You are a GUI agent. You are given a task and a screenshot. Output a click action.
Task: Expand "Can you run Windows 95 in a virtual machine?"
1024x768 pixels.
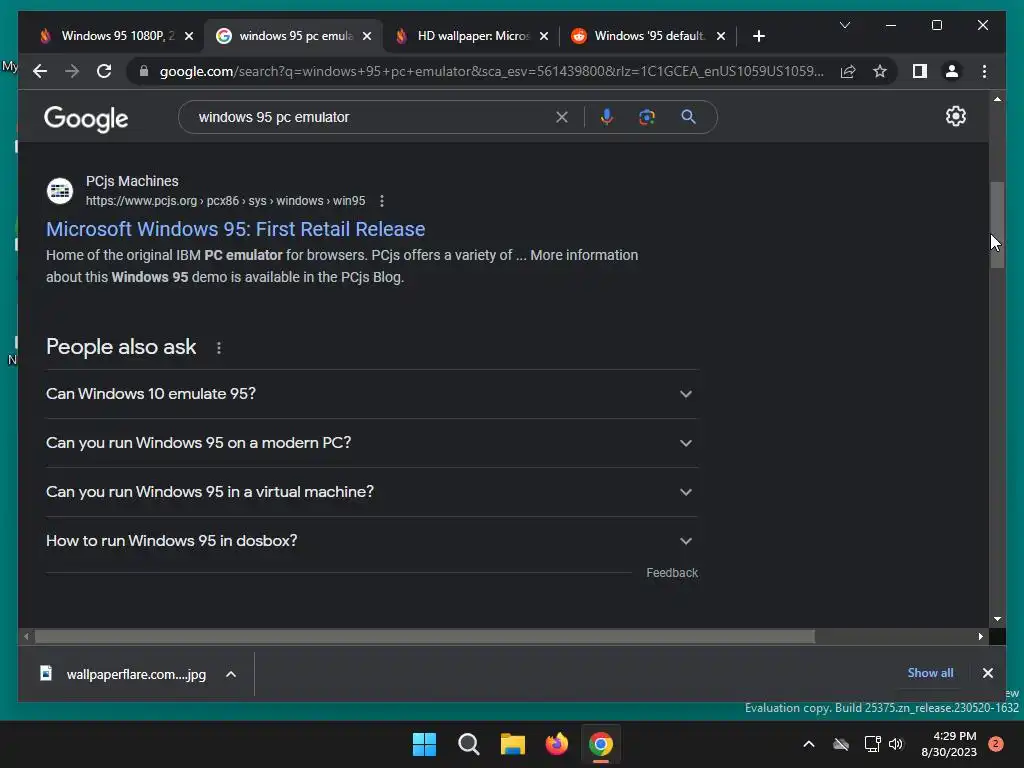[x=372, y=492]
